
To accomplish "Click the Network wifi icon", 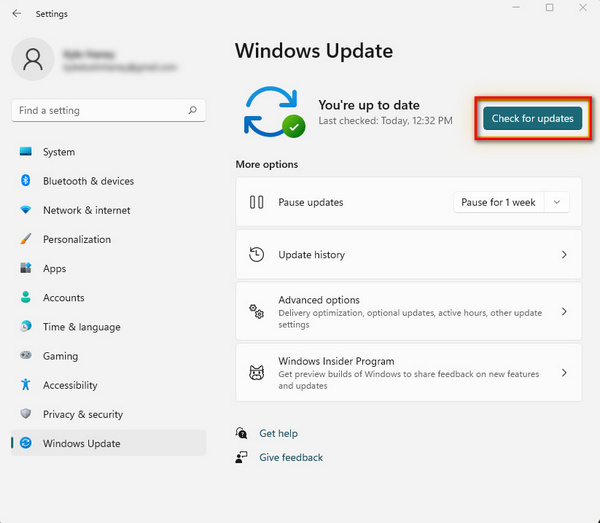I will pyautogui.click(x=26, y=210).
